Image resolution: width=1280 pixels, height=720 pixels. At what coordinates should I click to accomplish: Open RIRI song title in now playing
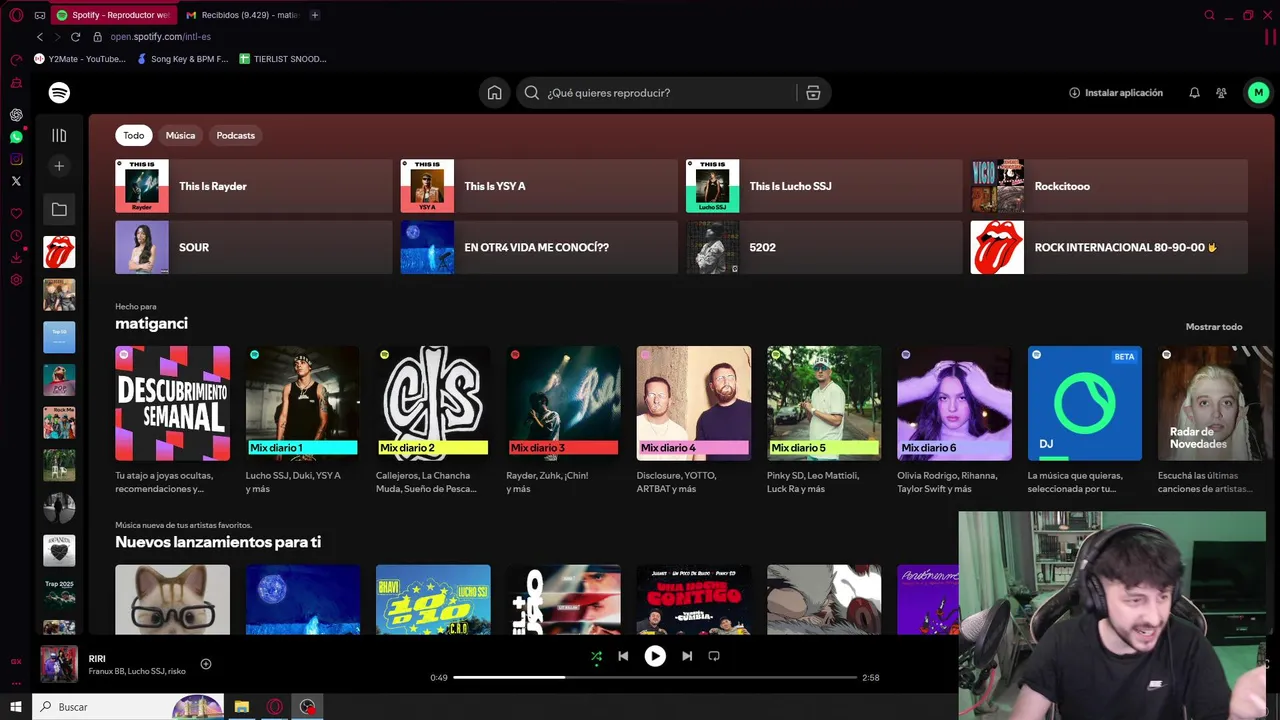(x=97, y=658)
